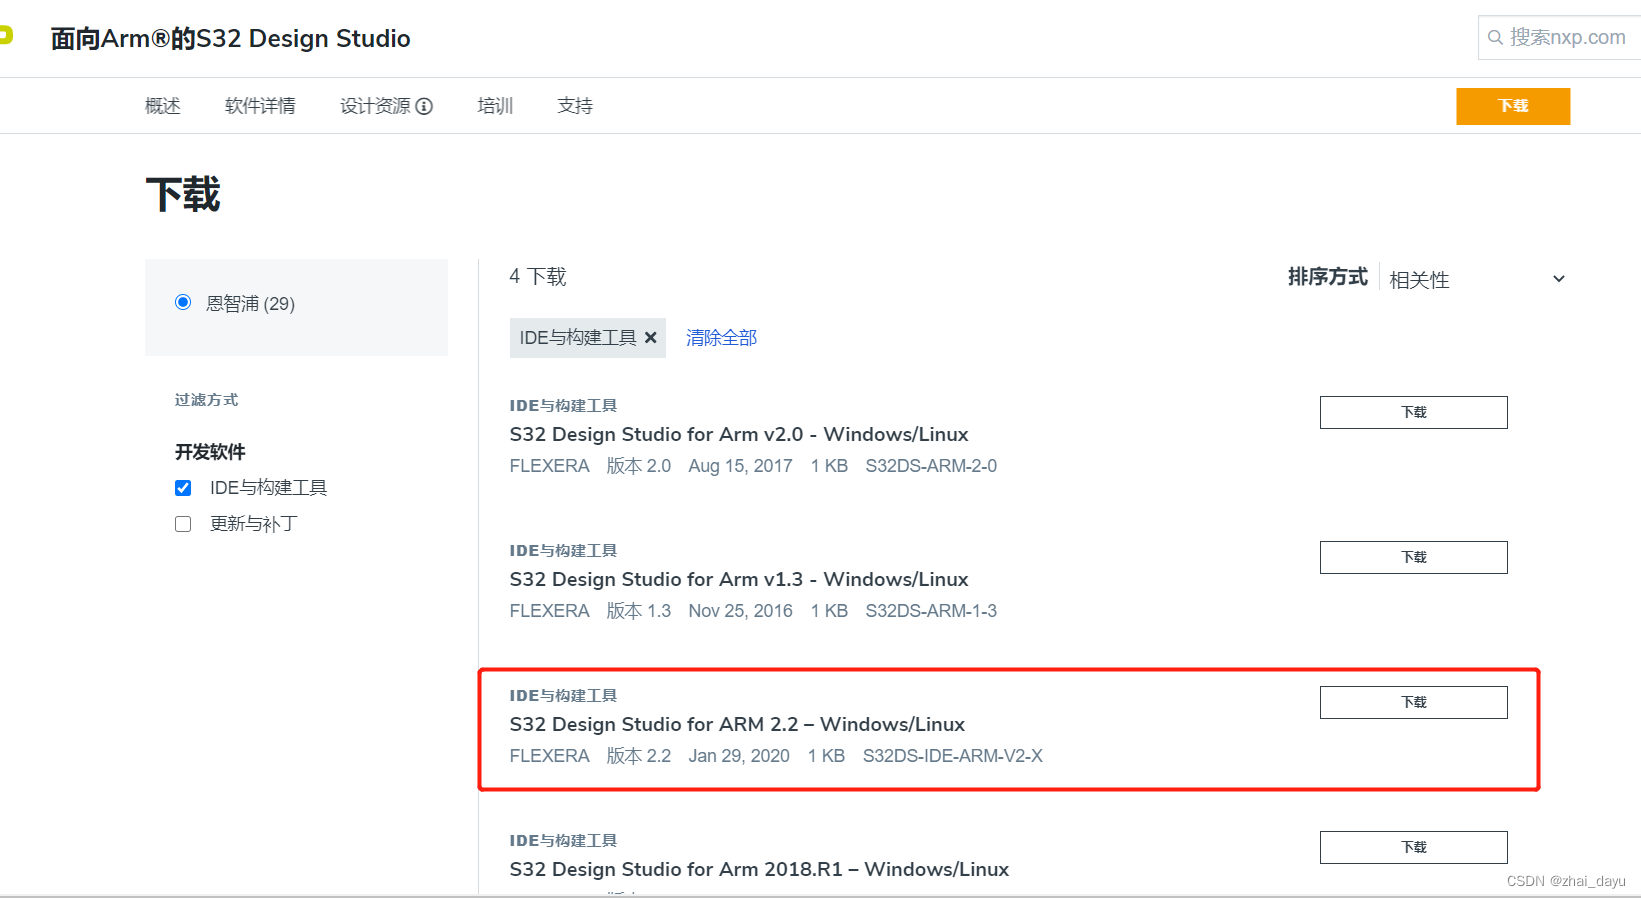Download S32 Design Studio for Arm v2.0
Image resolution: width=1641 pixels, height=898 pixels.
(x=1413, y=412)
